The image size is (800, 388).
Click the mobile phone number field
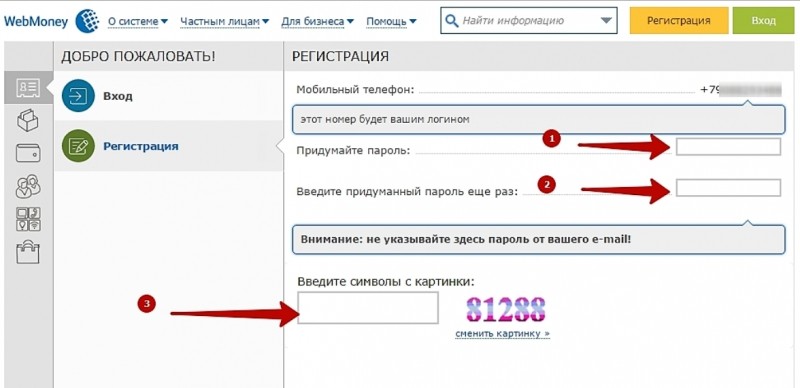click(740, 90)
